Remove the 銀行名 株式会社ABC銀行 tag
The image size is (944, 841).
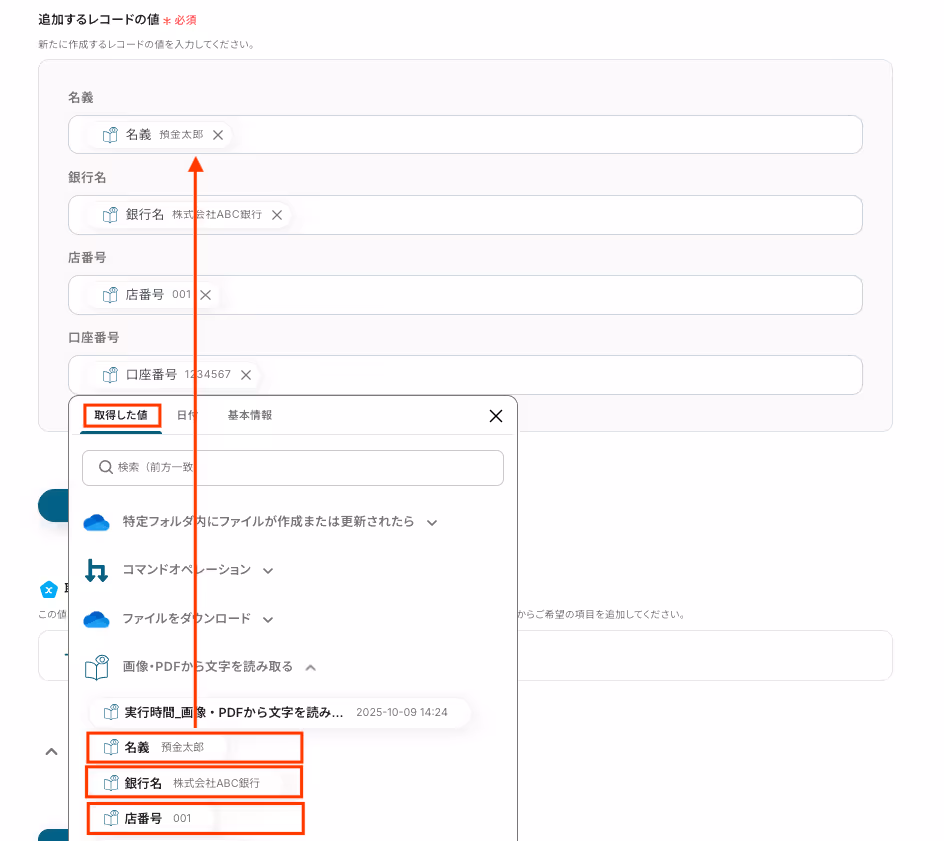[x=277, y=215]
